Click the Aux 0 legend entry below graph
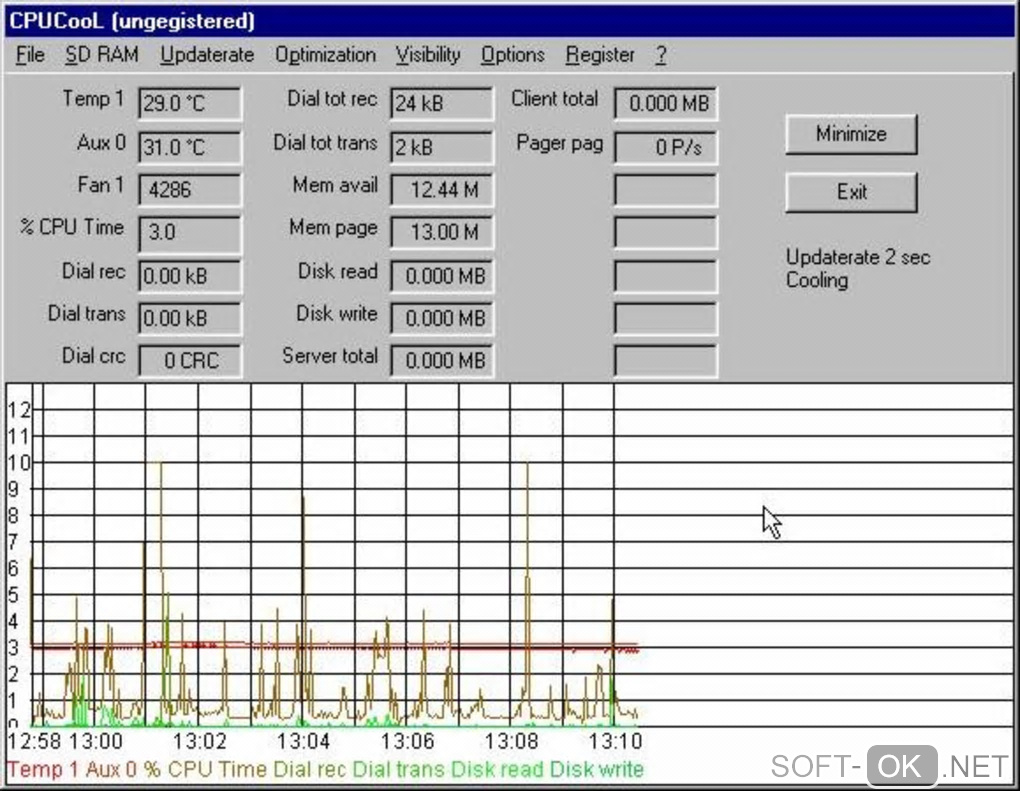The height and width of the screenshot is (791, 1020). tap(111, 770)
